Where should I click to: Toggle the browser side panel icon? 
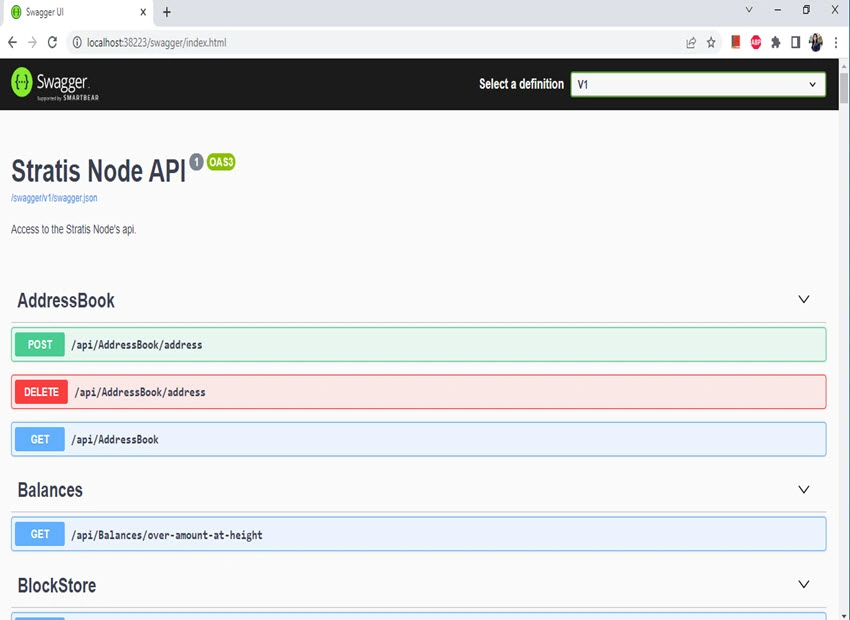795,42
